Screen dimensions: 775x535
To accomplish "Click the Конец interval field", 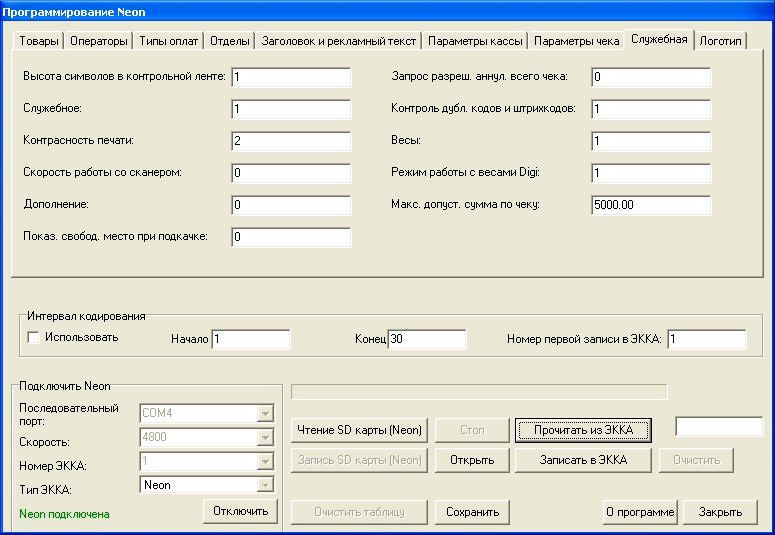I will point(427,340).
